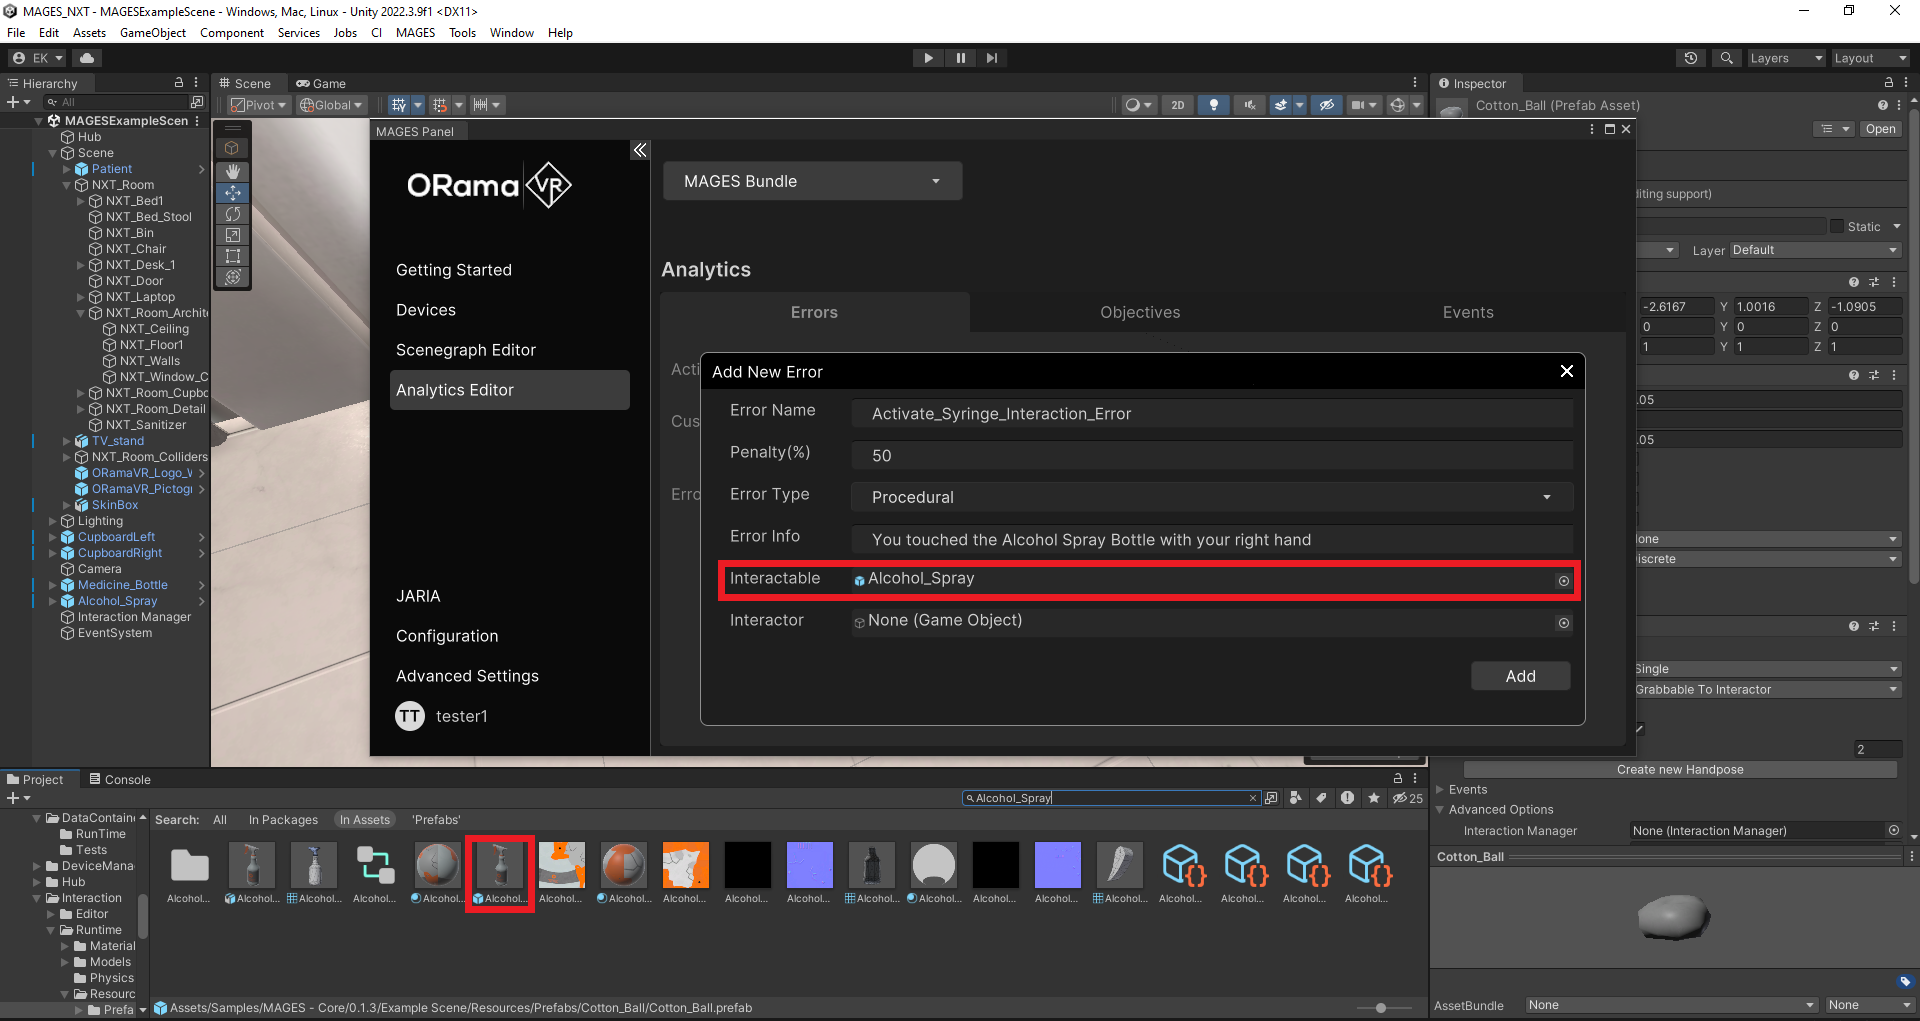1920x1021 pixels.
Task: Switch to the Objectives tab
Action: pyautogui.click(x=1140, y=312)
